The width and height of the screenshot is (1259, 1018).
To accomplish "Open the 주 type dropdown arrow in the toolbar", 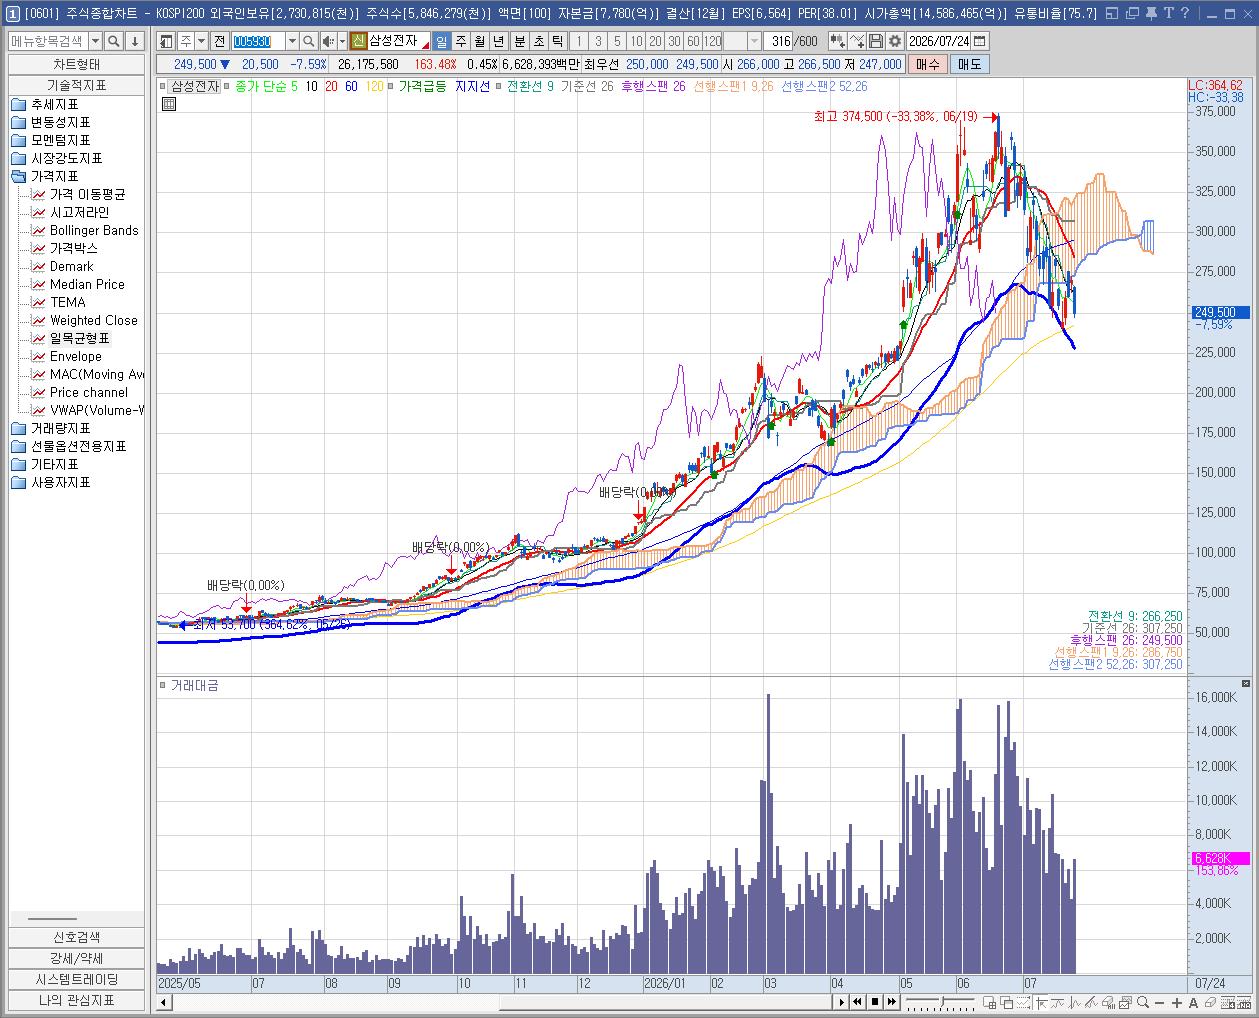I will tap(202, 41).
